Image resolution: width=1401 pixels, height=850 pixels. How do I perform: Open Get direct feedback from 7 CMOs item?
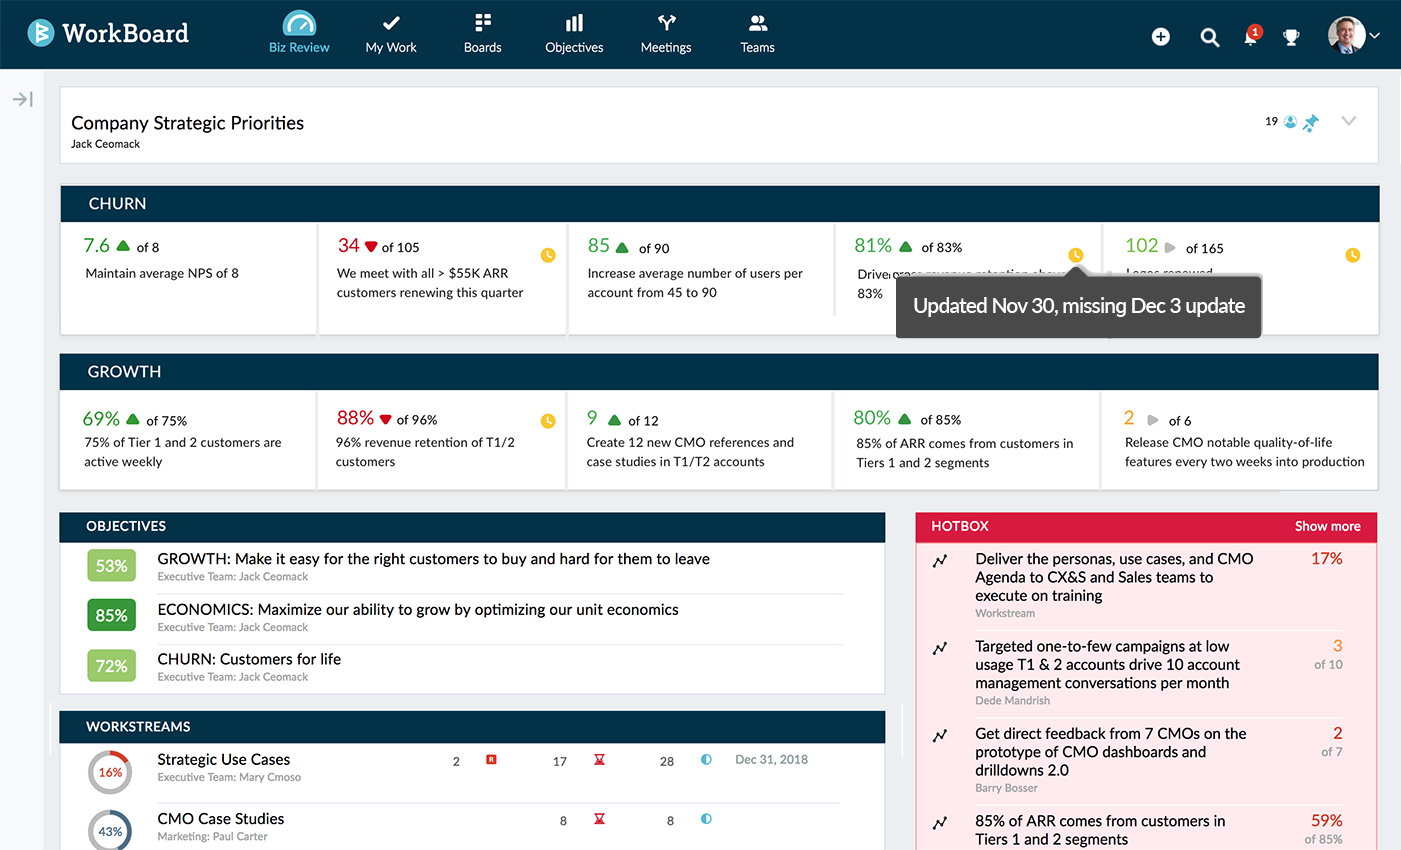pyautogui.click(x=1110, y=752)
